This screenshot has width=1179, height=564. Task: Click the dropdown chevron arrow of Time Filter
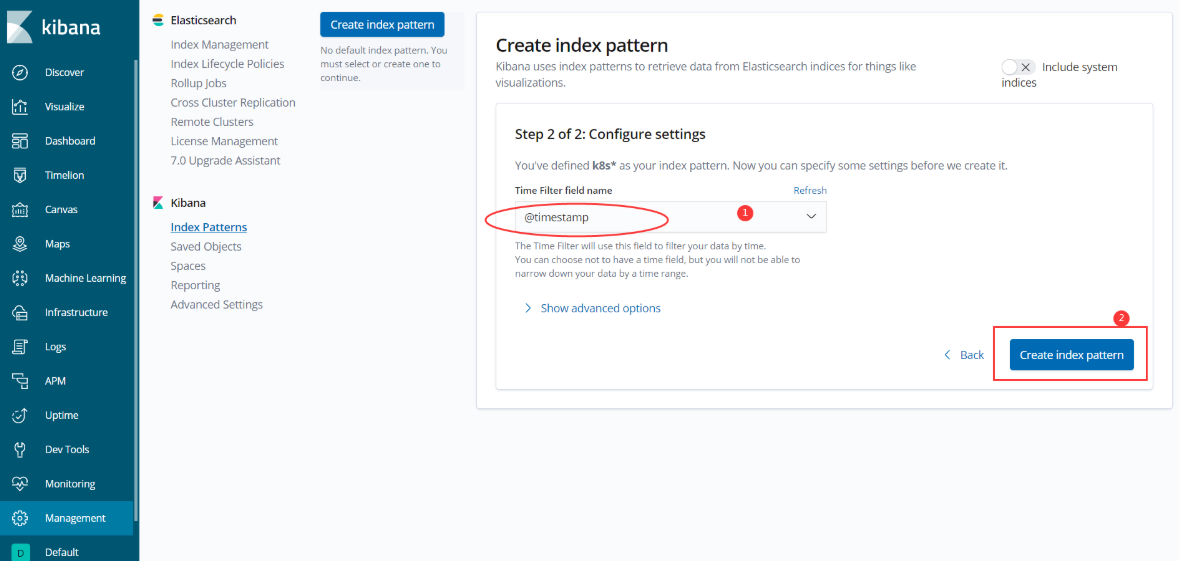coord(811,217)
